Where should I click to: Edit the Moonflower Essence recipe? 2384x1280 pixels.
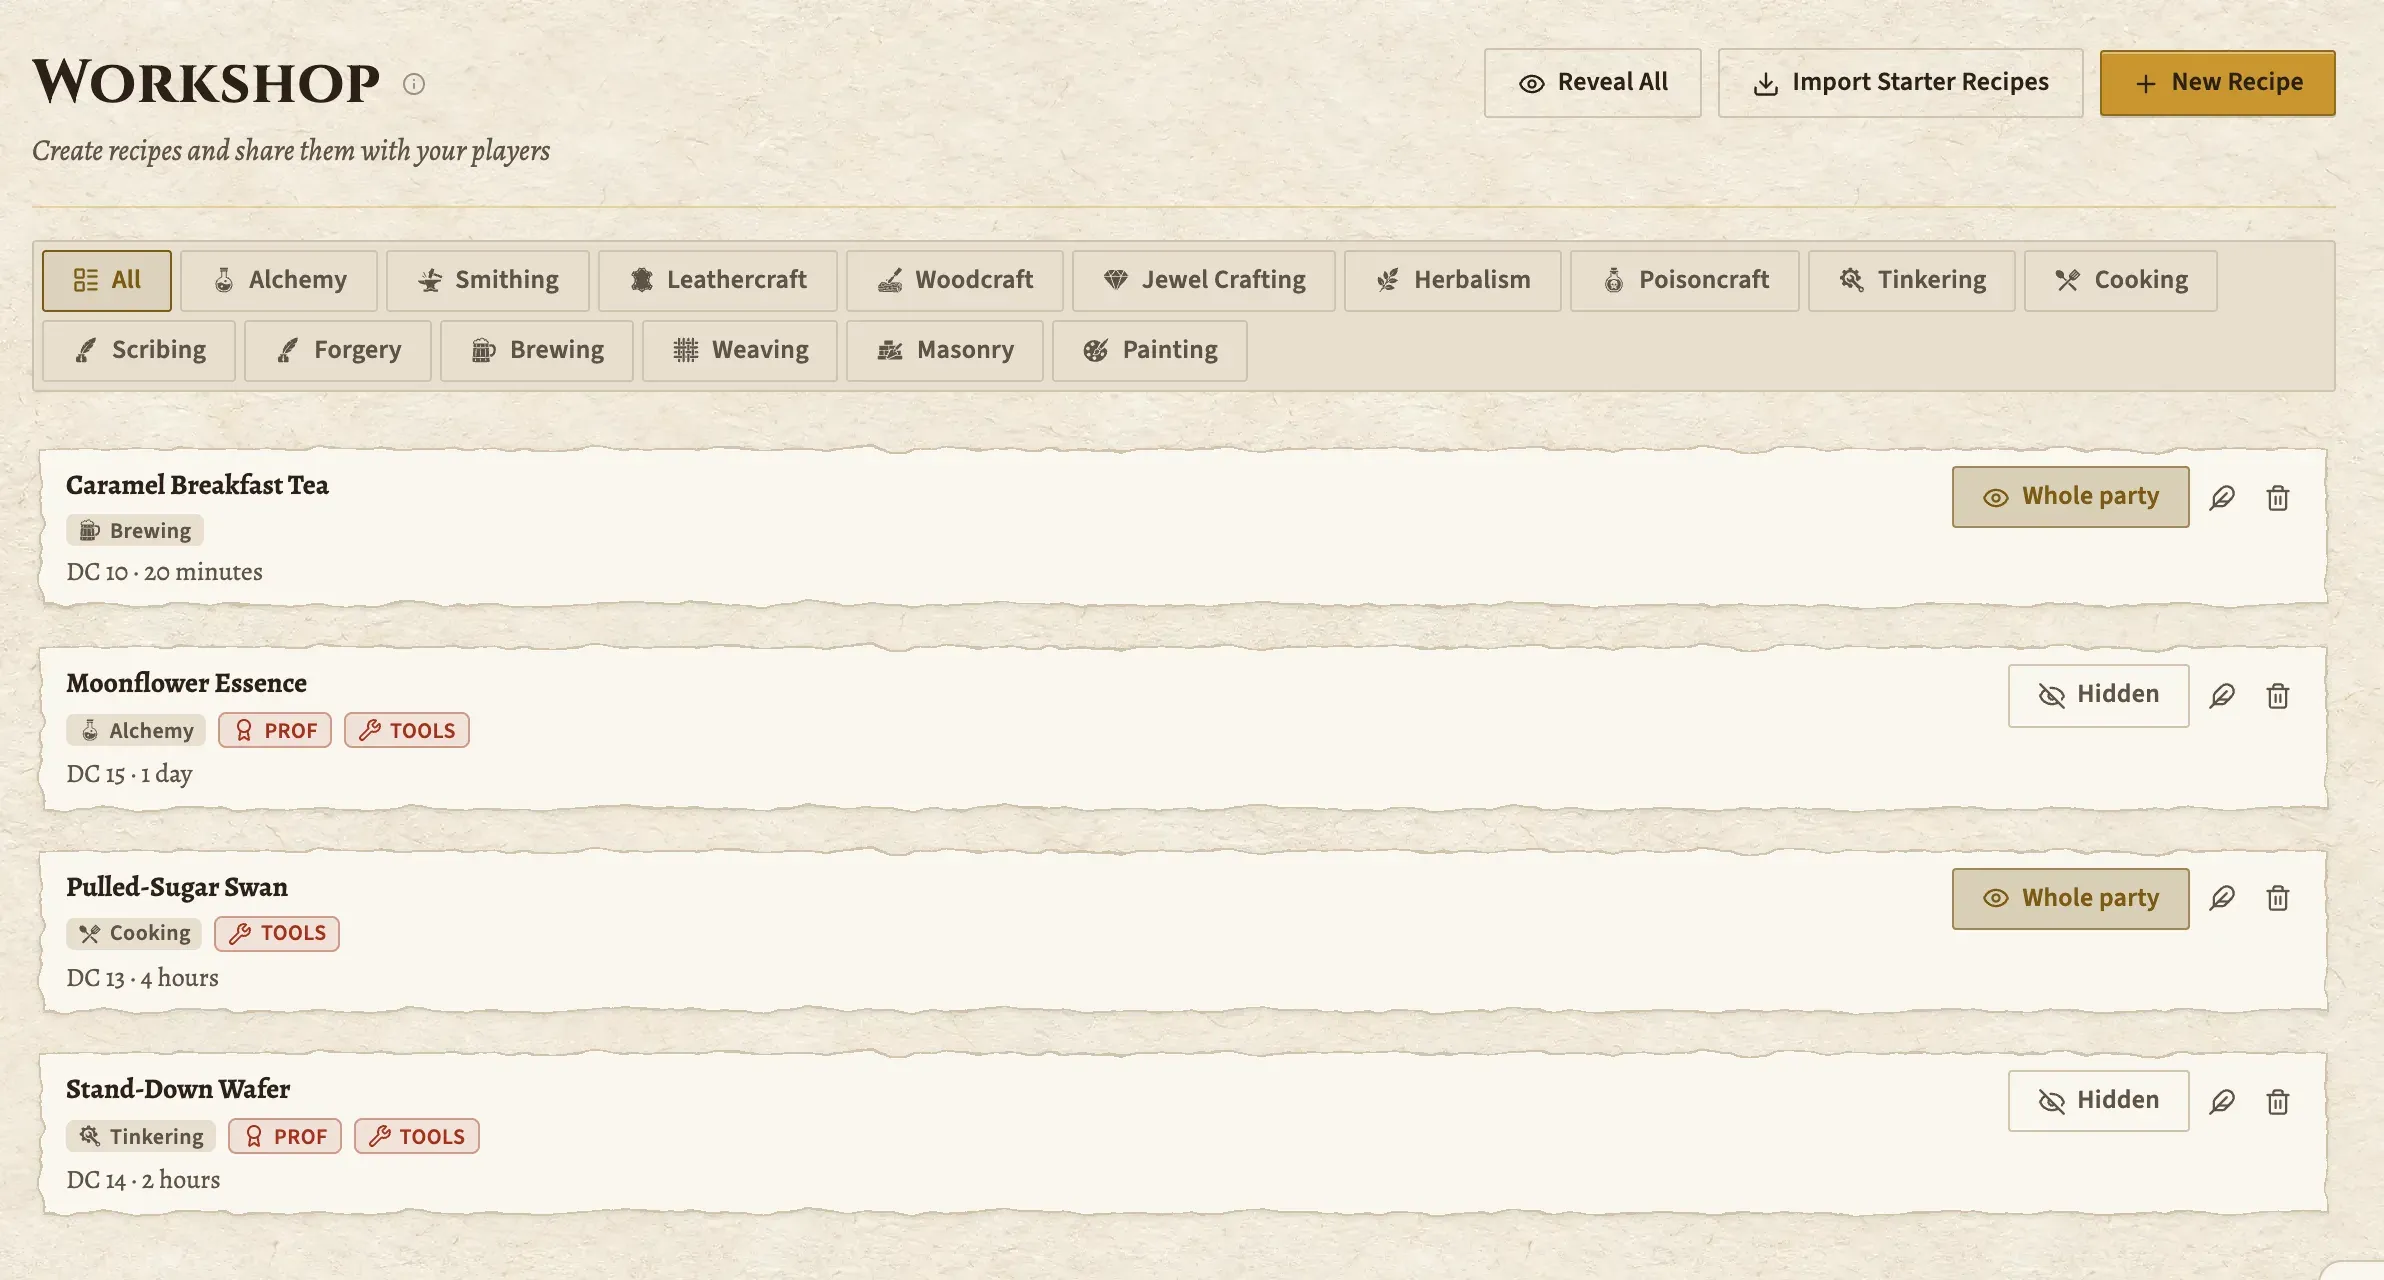[2222, 695]
